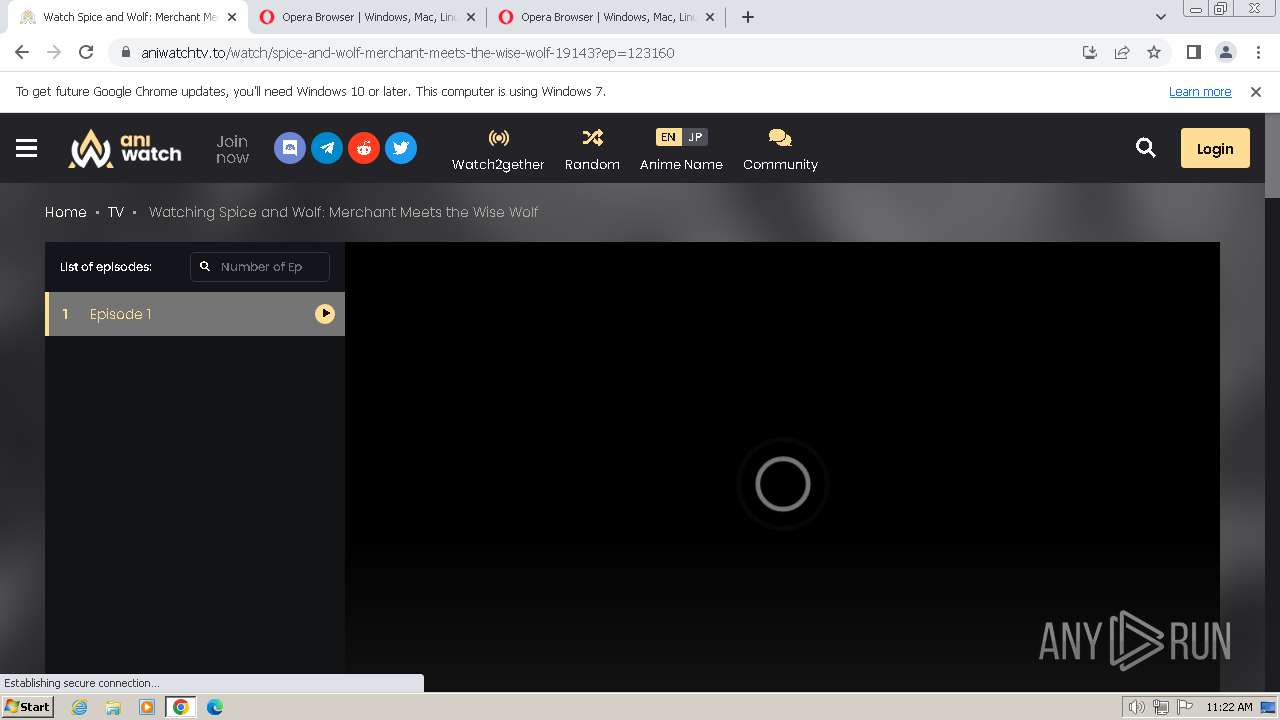Pick a Random anime

(592, 149)
